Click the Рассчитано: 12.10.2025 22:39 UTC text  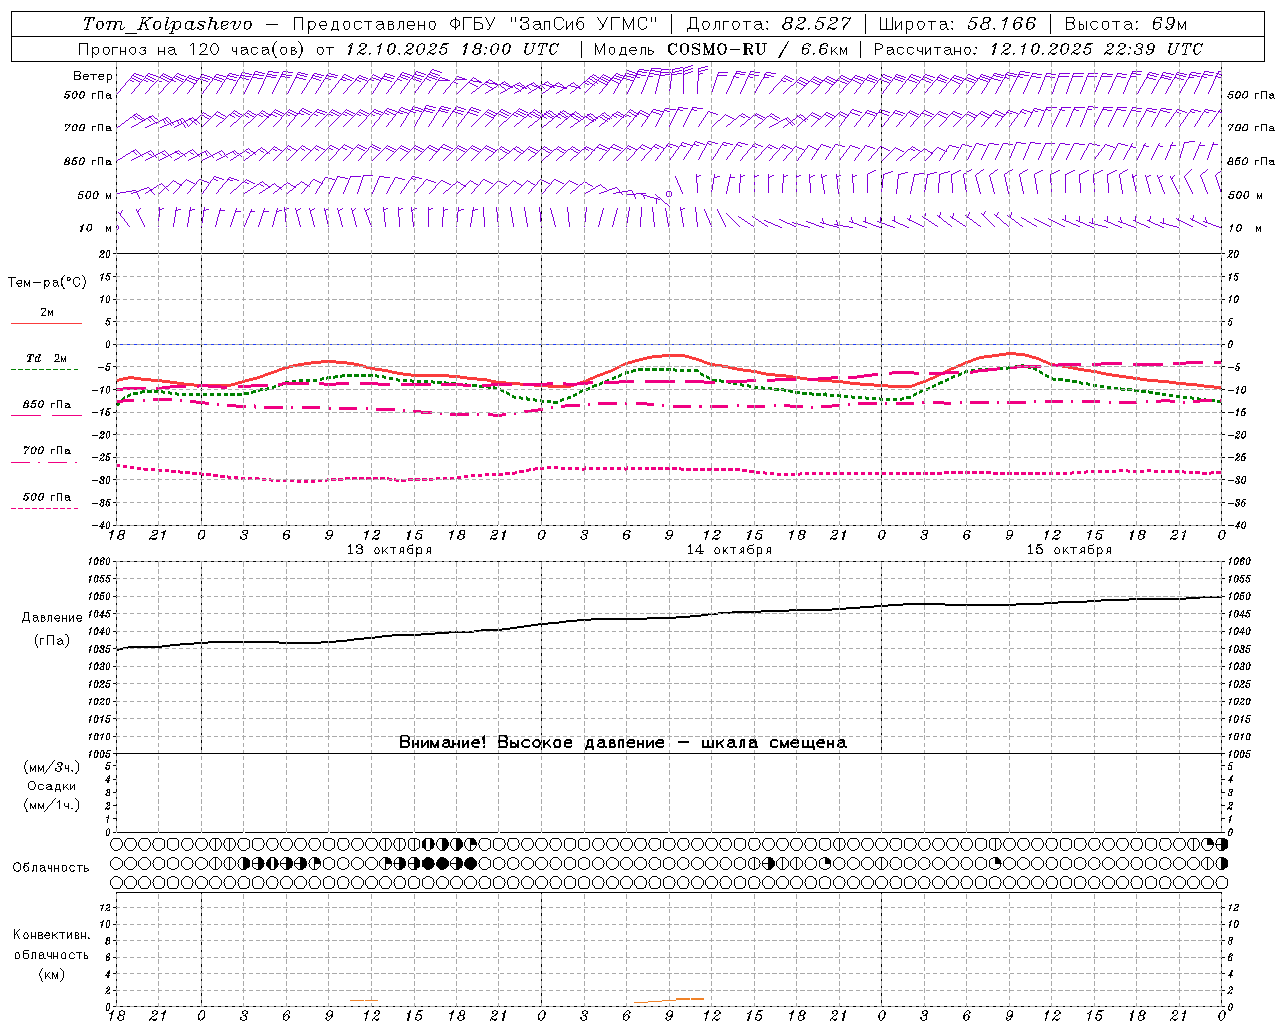(x=1038, y=49)
